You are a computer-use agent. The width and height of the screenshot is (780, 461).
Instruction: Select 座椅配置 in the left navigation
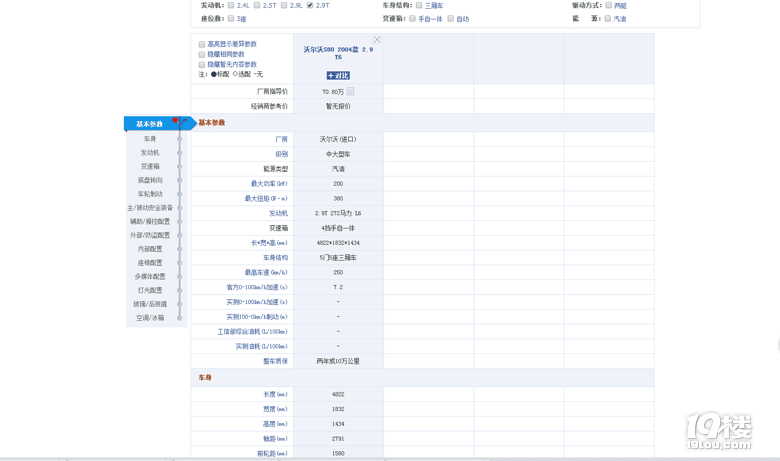click(150, 263)
